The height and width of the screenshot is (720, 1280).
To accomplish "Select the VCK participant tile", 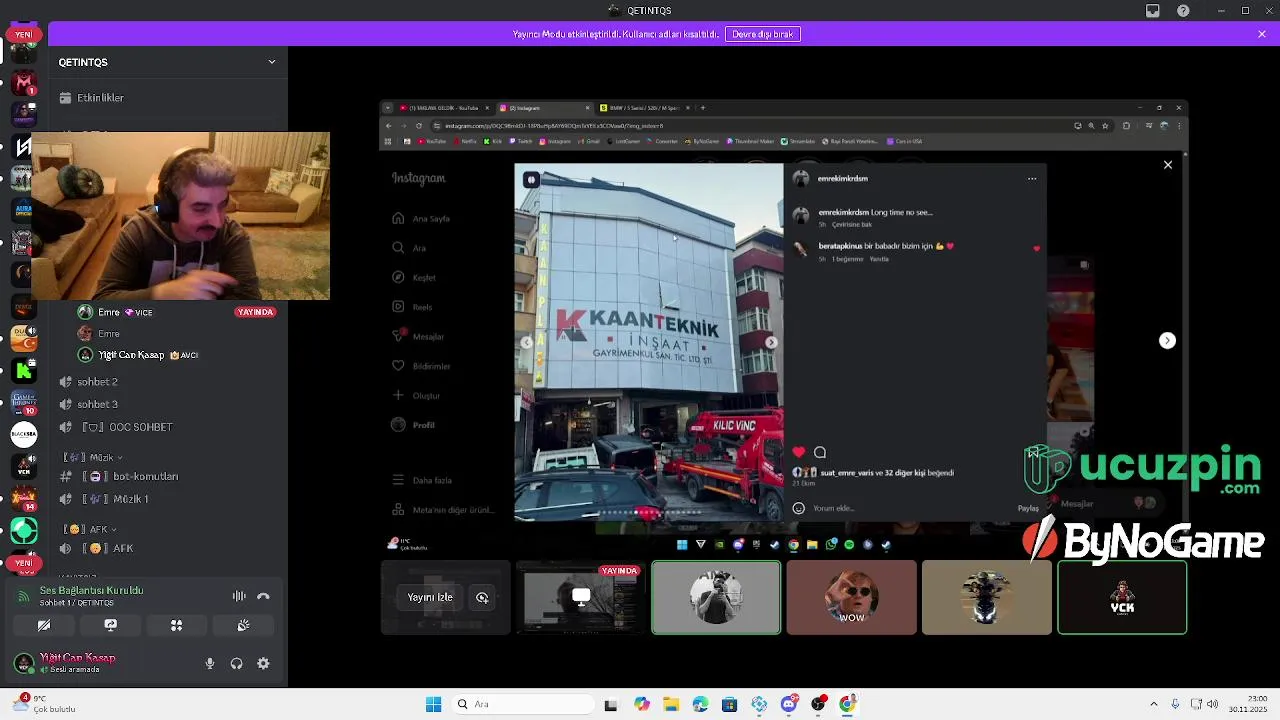I will 1122,598.
